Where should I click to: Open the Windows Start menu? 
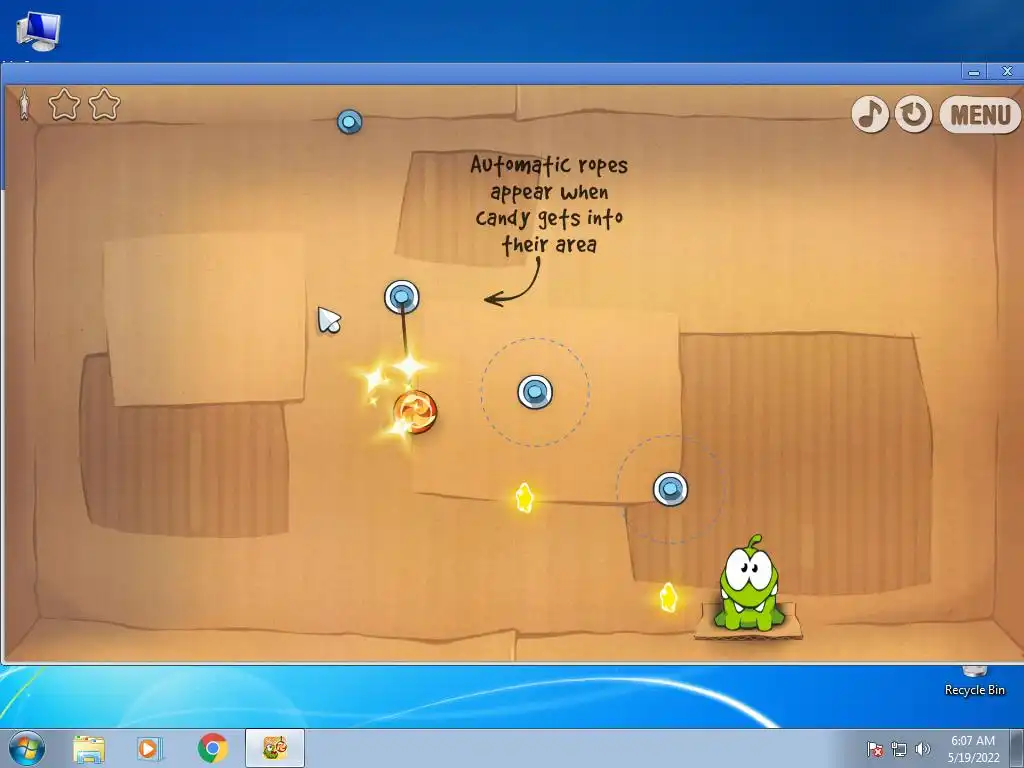pos(26,748)
